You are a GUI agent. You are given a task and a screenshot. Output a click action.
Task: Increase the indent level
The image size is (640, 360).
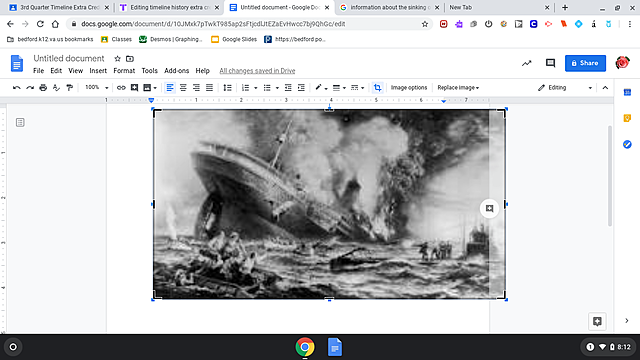coord(301,87)
